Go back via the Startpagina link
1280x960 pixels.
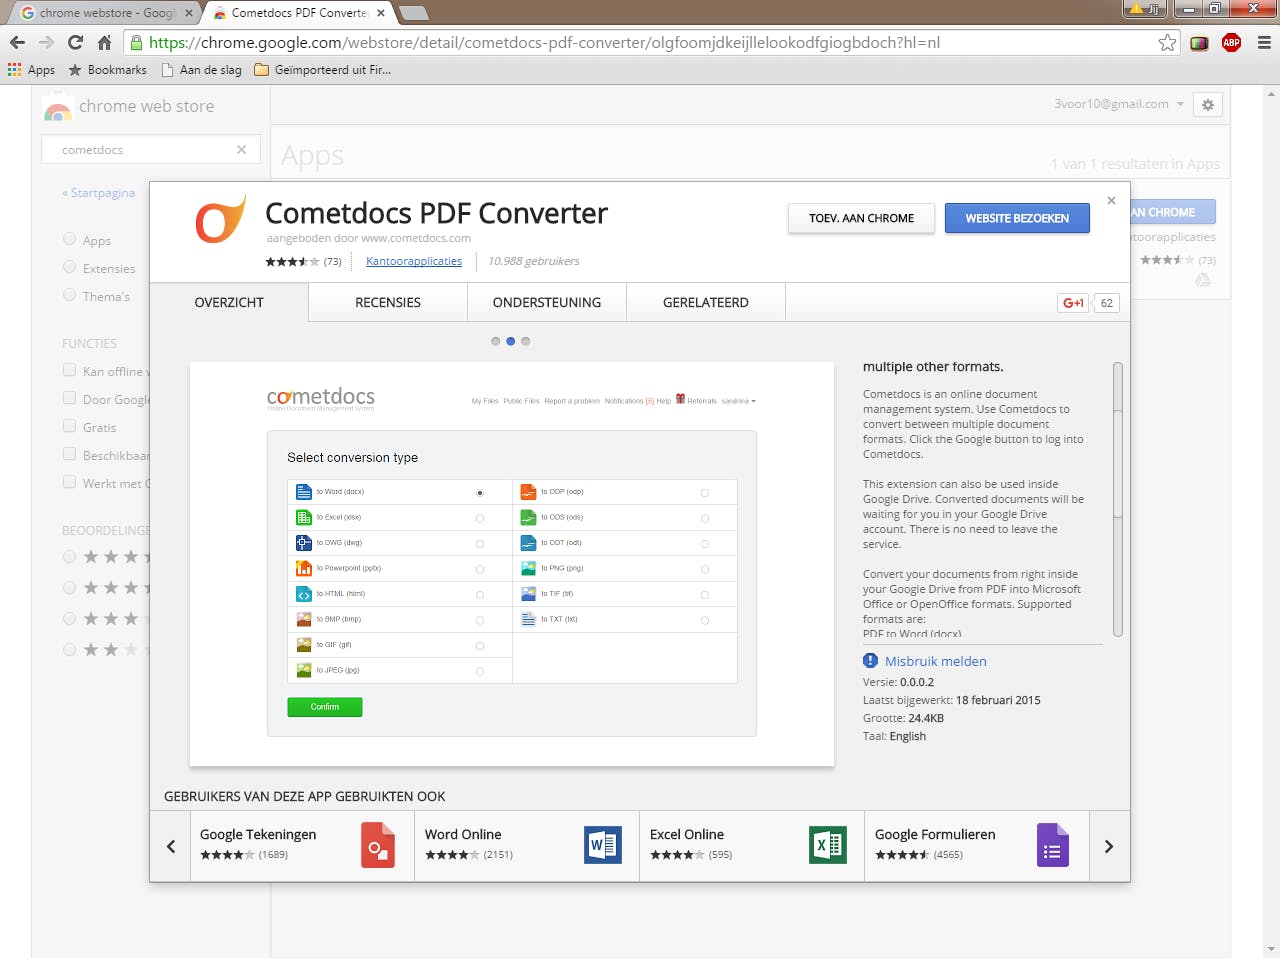[x=99, y=193]
